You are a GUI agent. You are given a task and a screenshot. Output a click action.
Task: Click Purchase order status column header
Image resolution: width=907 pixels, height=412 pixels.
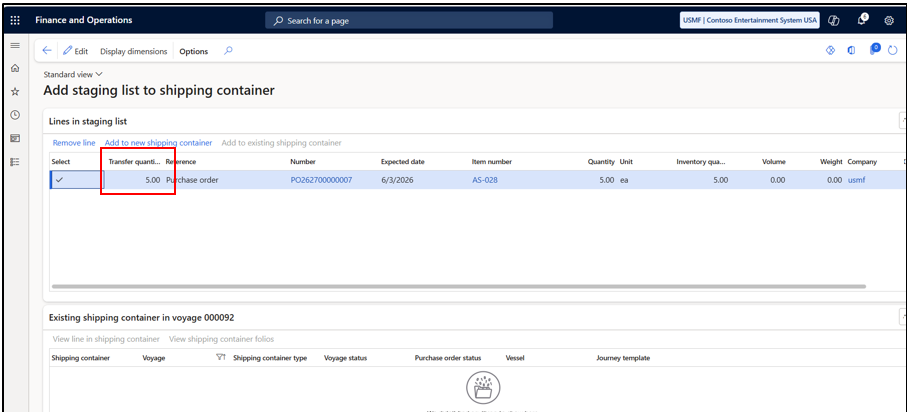448,358
